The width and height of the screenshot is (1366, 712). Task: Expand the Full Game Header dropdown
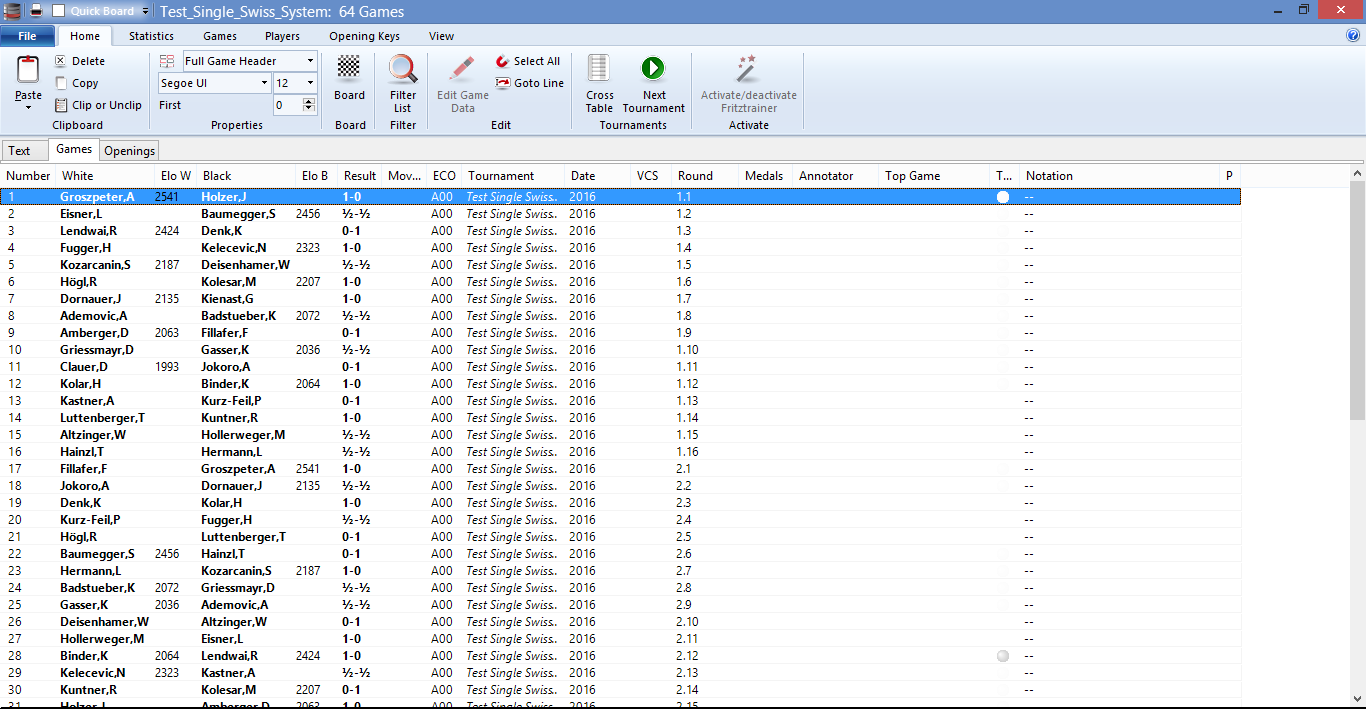coord(310,61)
